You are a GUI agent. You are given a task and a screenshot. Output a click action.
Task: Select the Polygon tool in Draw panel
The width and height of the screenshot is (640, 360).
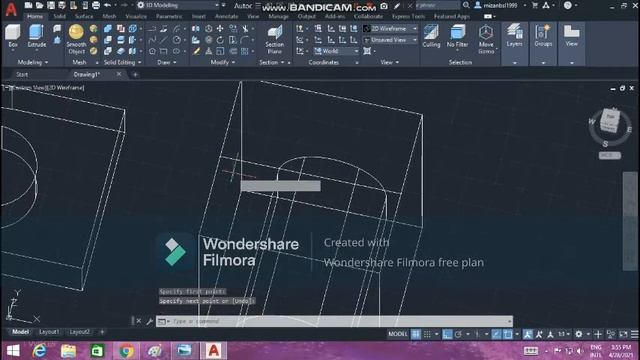click(x=152, y=51)
